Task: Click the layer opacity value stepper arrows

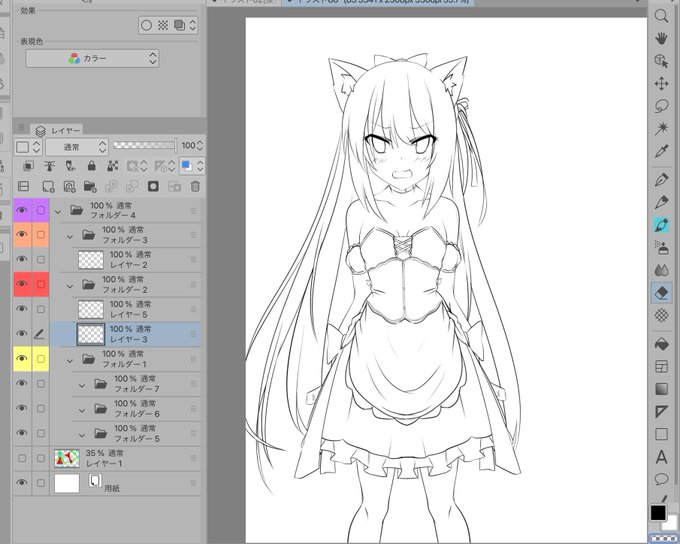Action: [200, 145]
